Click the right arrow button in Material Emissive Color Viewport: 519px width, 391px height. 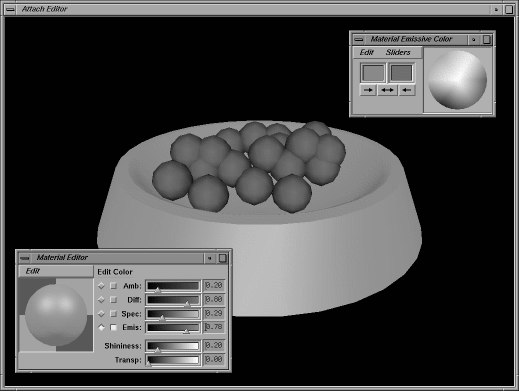pos(368,90)
